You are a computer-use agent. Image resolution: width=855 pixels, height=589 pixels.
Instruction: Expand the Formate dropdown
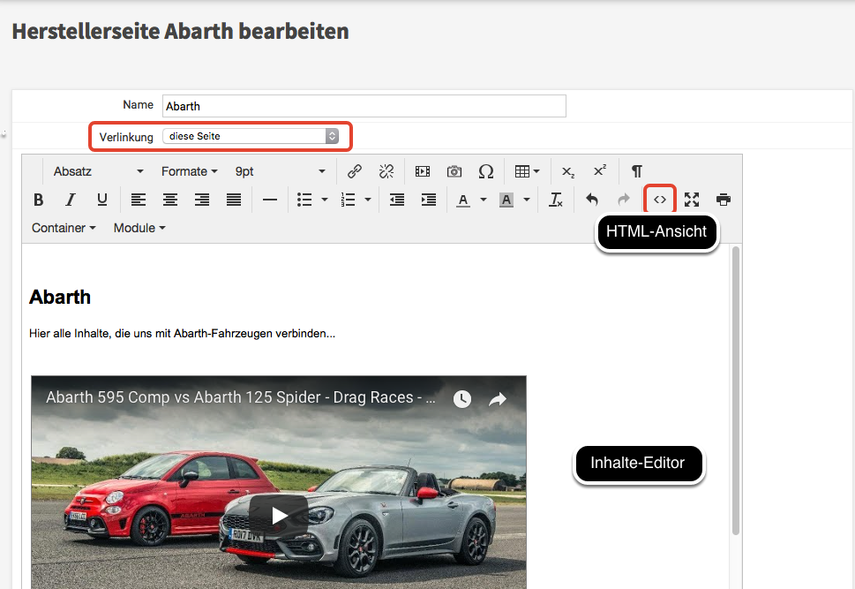[x=189, y=171]
